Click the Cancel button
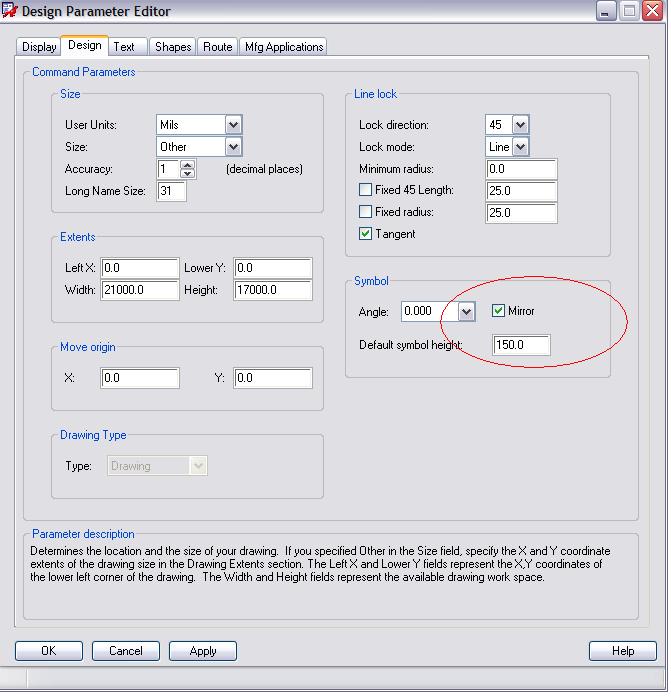This screenshot has width=671, height=697. click(x=126, y=651)
